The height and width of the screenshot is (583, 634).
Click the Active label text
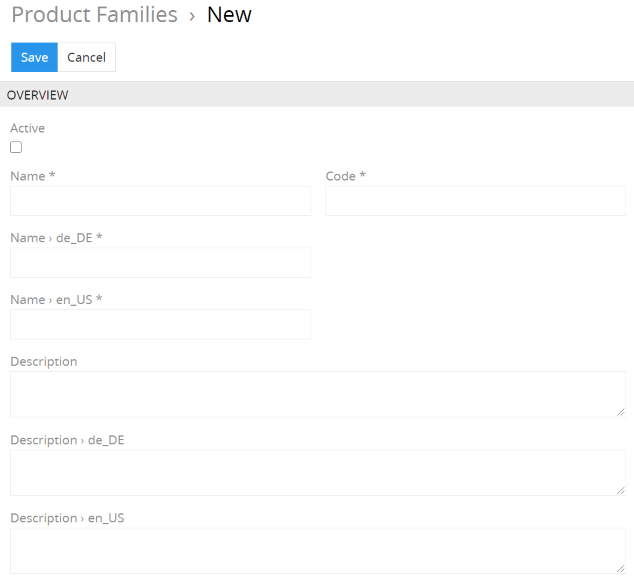[x=27, y=128]
